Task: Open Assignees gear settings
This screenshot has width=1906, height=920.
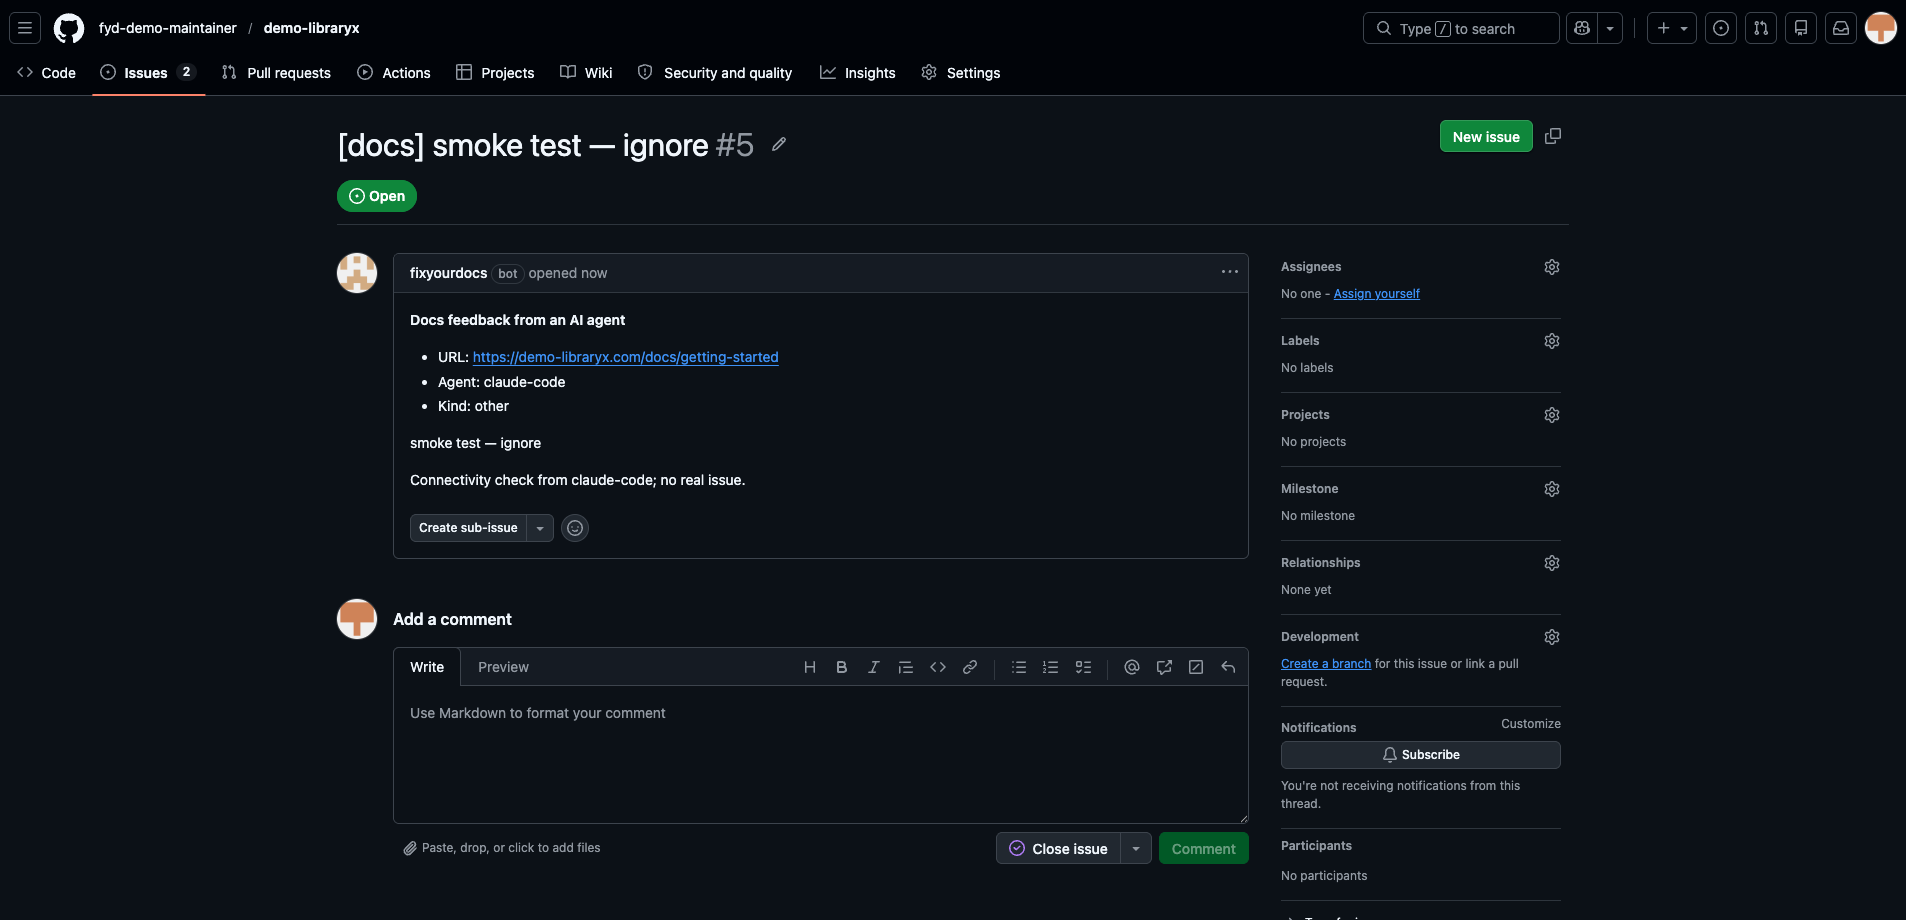Action: coord(1552,267)
